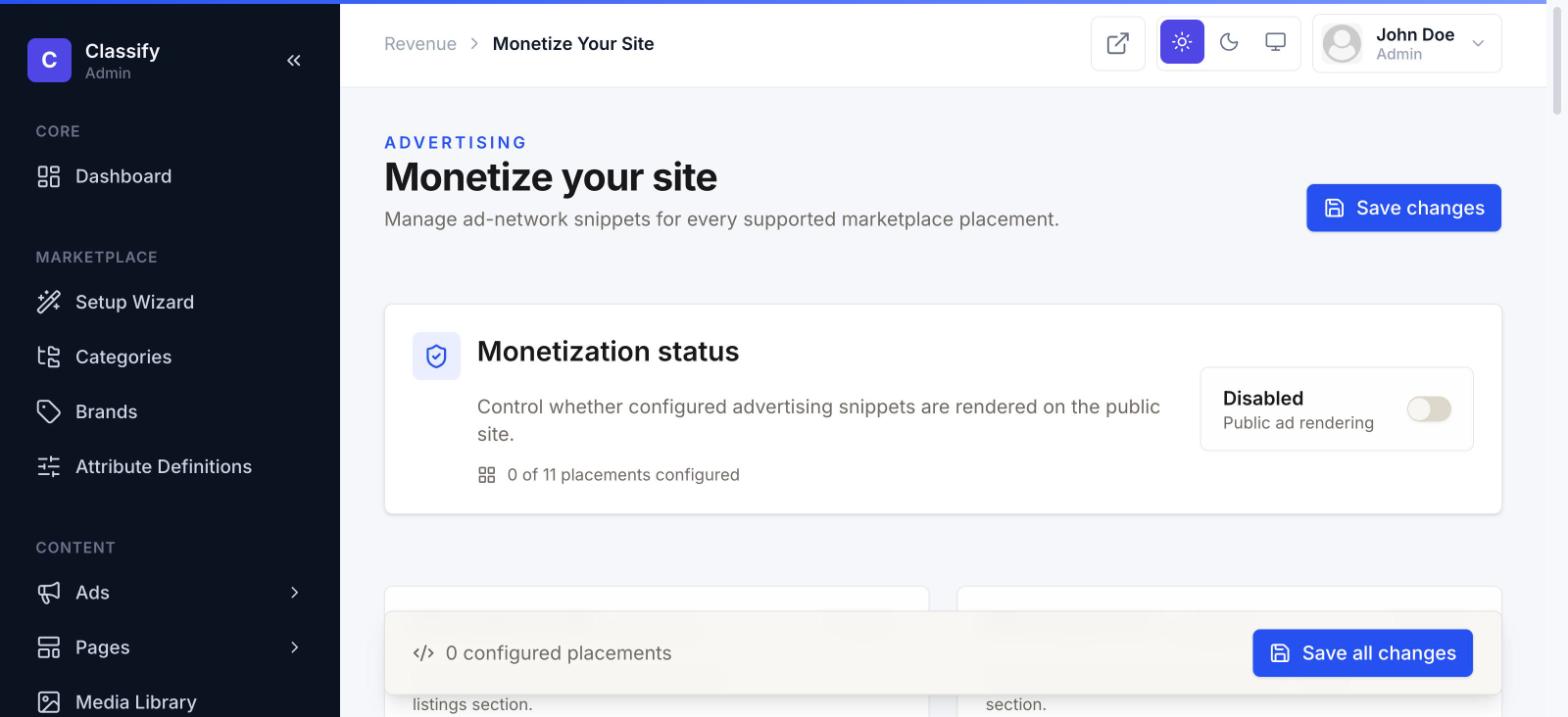
Task: Click Monetize Your Site breadcrumb
Action: [573, 44]
